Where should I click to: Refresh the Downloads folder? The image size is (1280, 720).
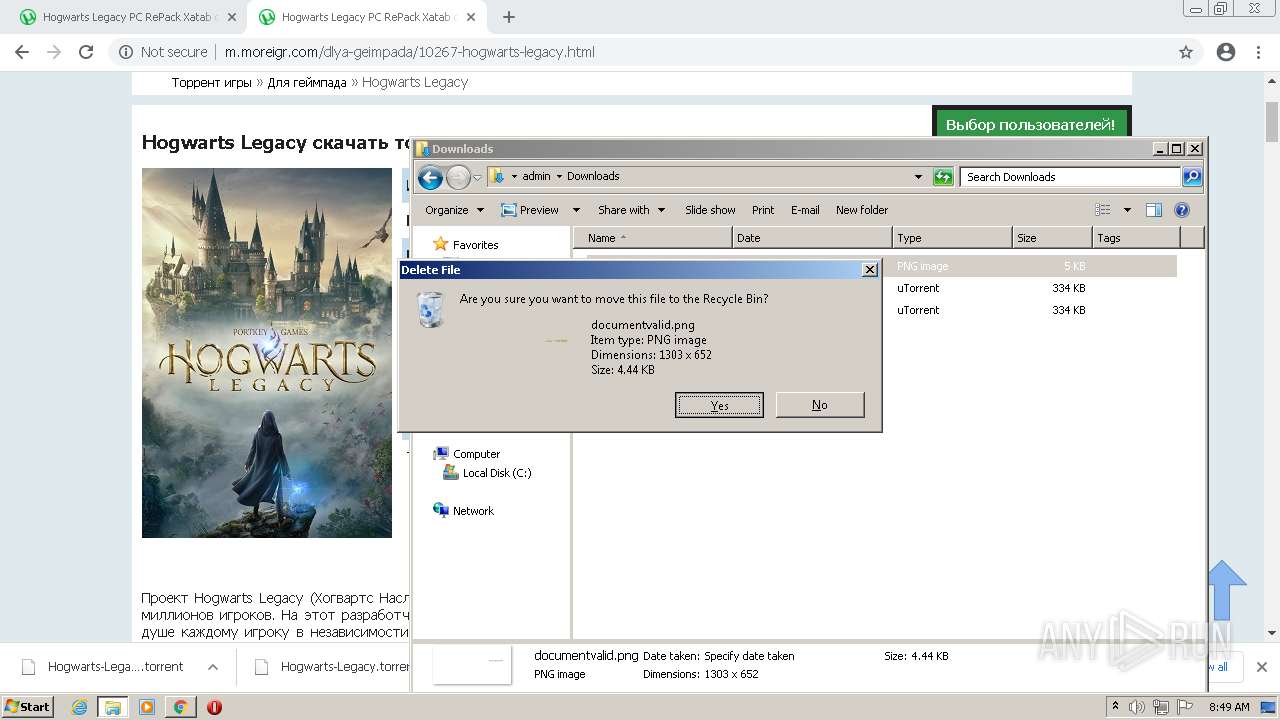942,177
